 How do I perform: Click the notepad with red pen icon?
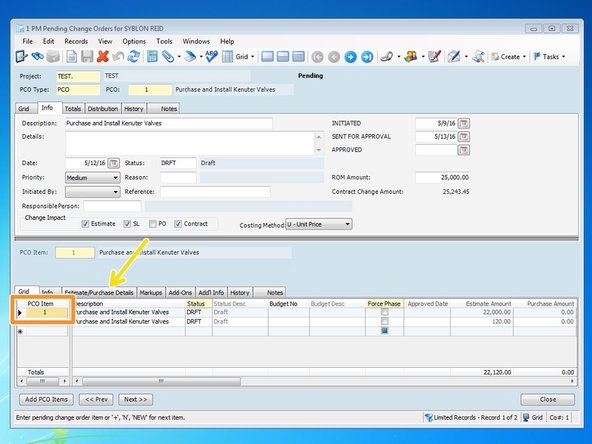(x=435, y=57)
